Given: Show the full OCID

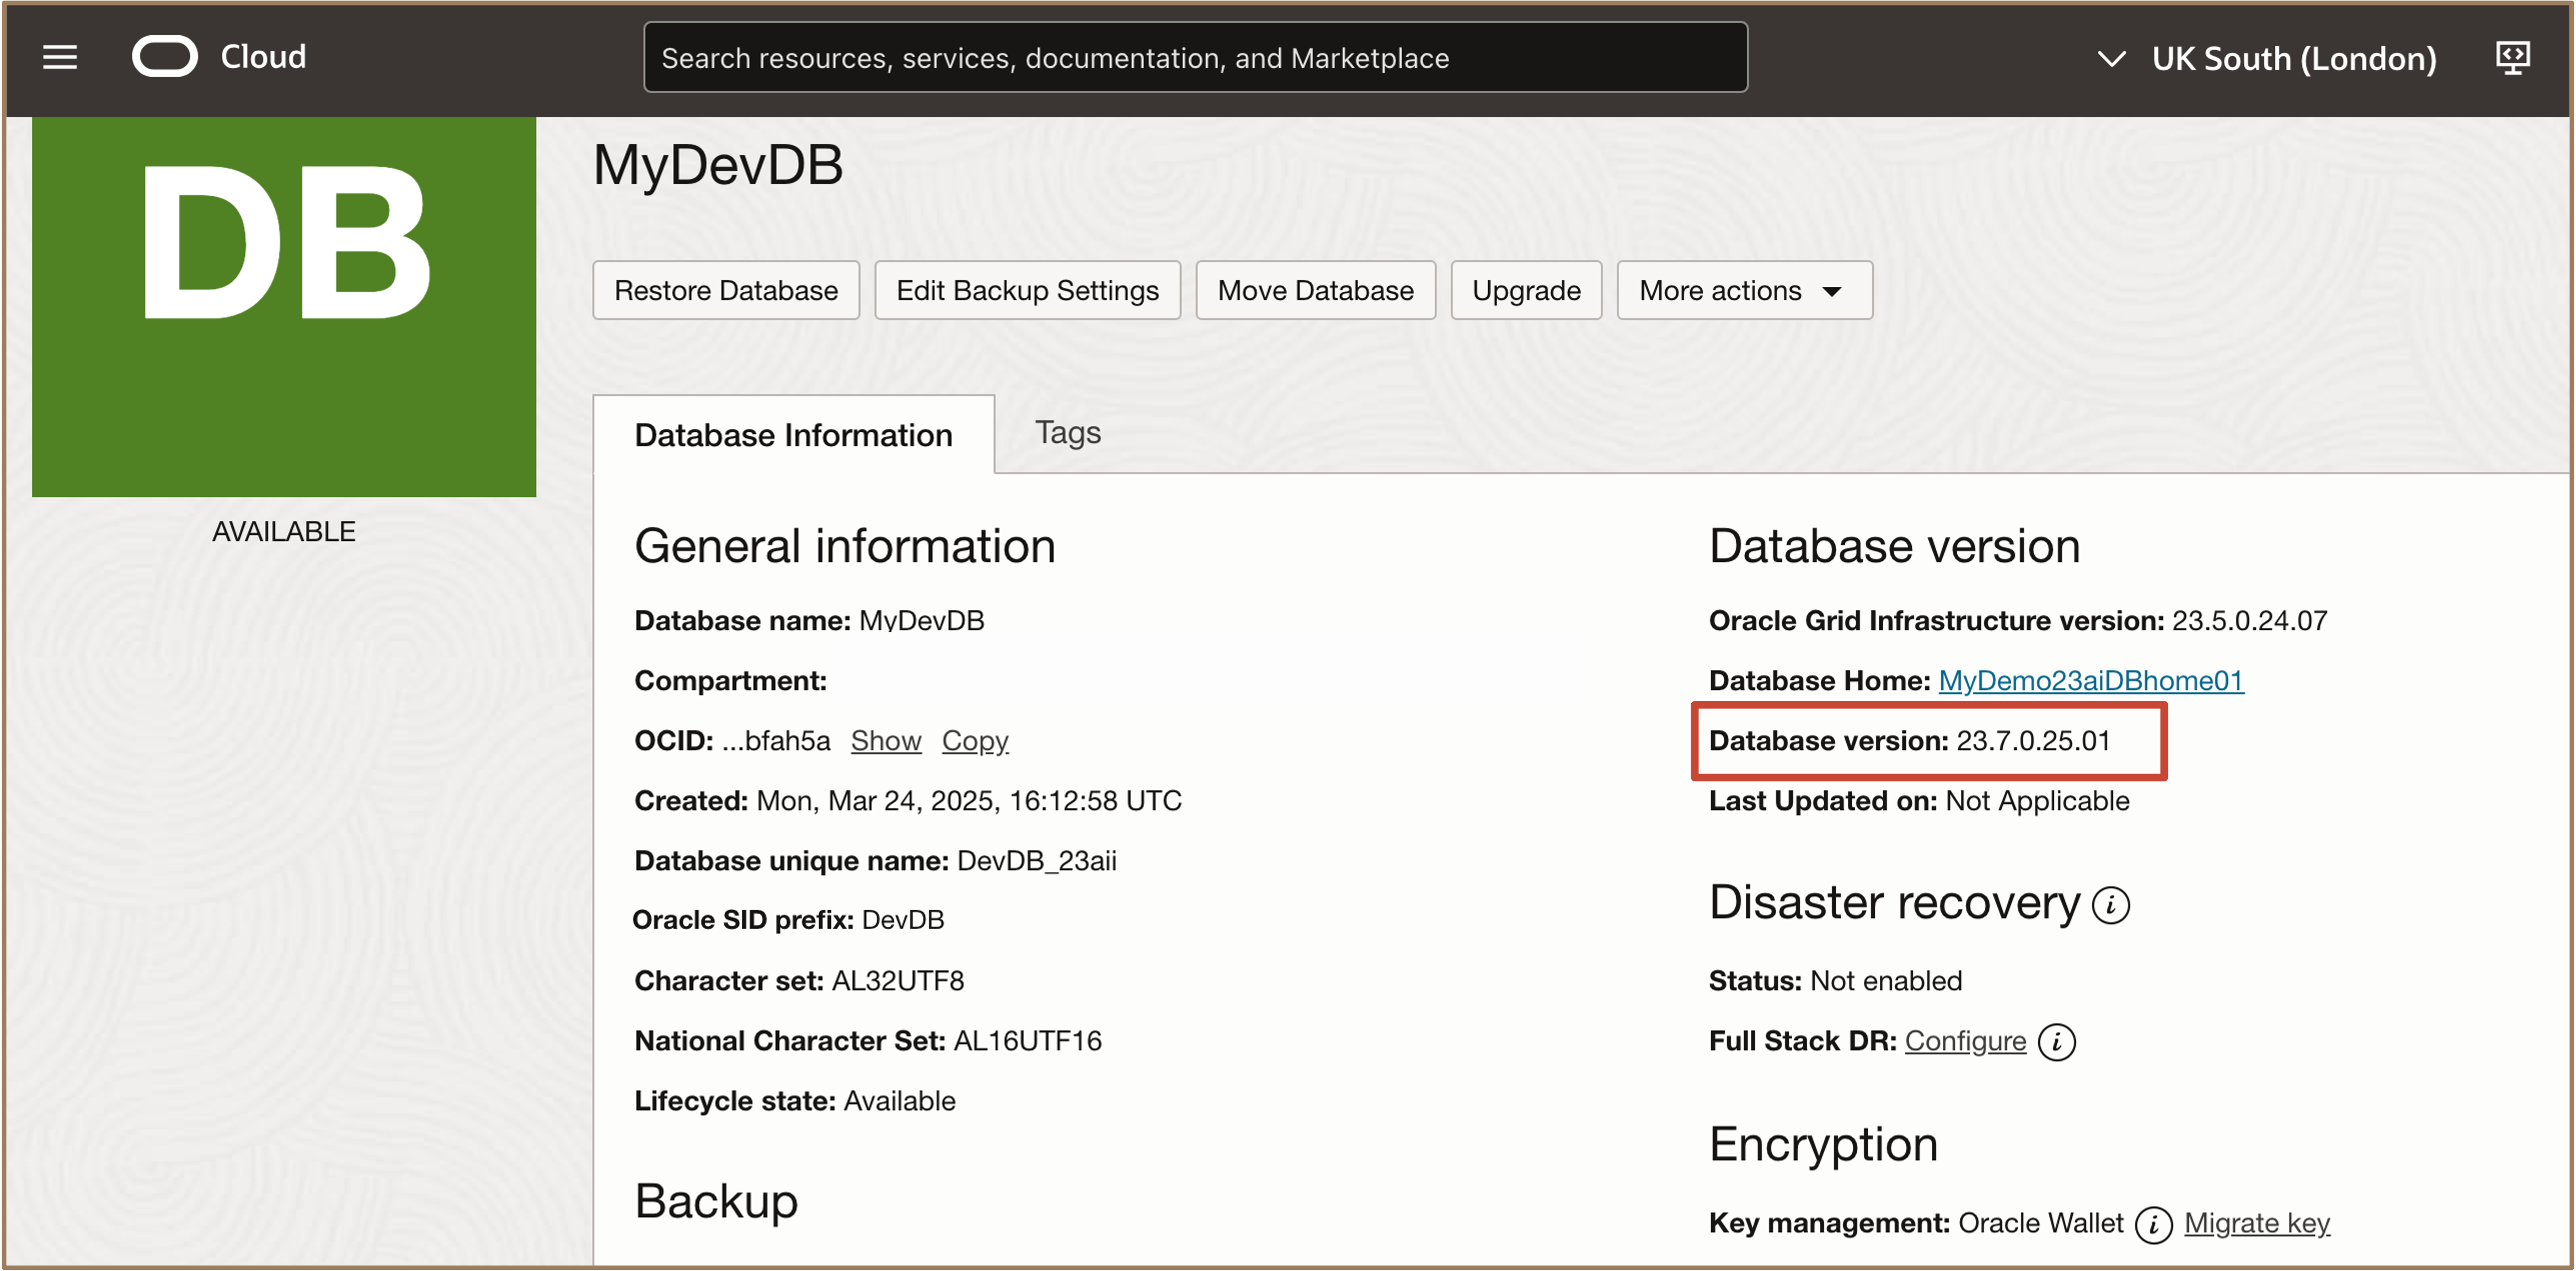Looking at the screenshot, I should click(885, 741).
